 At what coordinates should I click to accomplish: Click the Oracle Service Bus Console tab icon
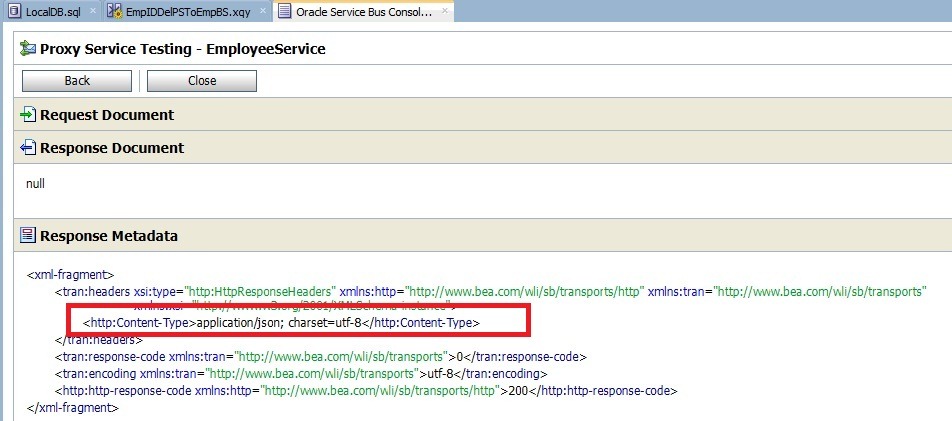click(x=284, y=11)
